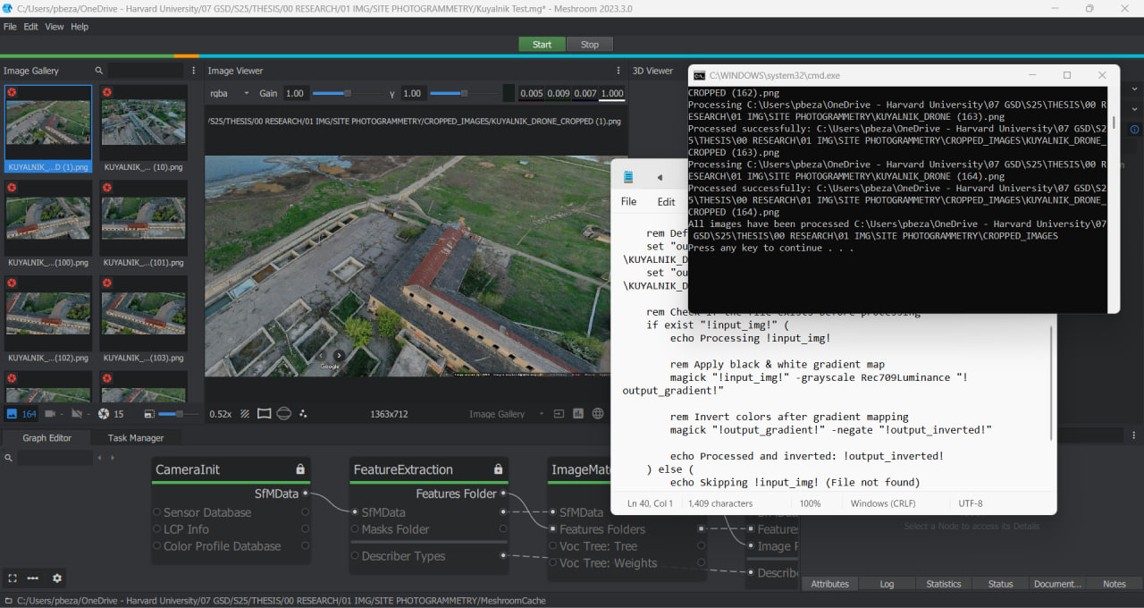This screenshot has height=608, width=1144.
Task: Click the fit graph view icon
Action: coord(12,578)
